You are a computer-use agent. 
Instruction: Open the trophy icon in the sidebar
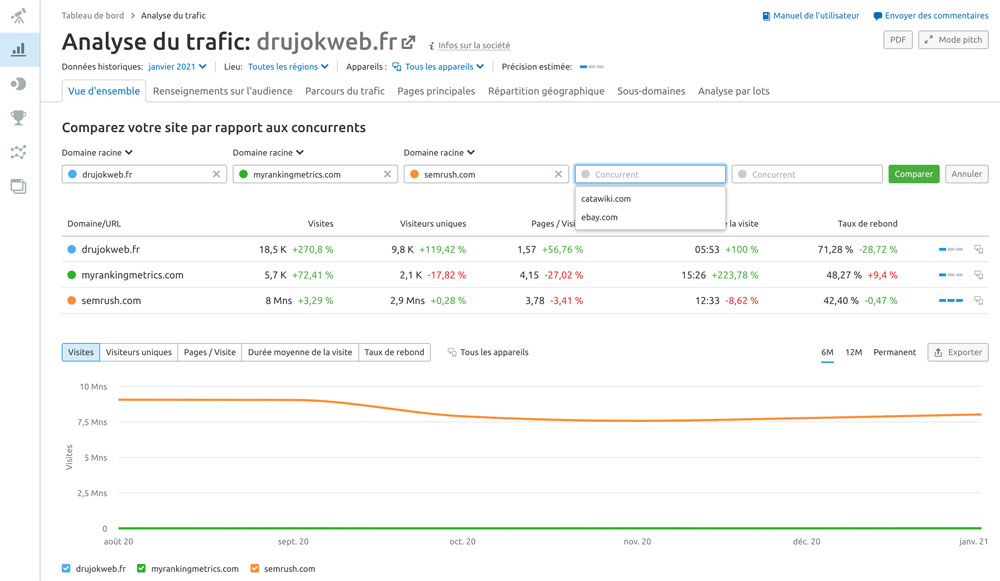[19, 117]
